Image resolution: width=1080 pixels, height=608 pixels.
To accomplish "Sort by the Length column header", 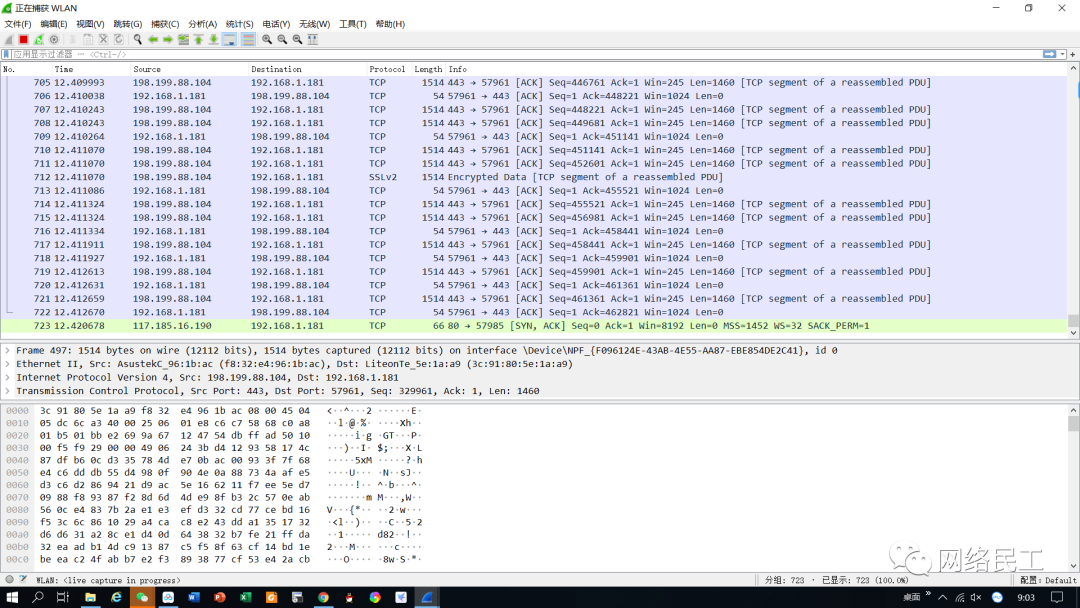I will tap(428, 69).
